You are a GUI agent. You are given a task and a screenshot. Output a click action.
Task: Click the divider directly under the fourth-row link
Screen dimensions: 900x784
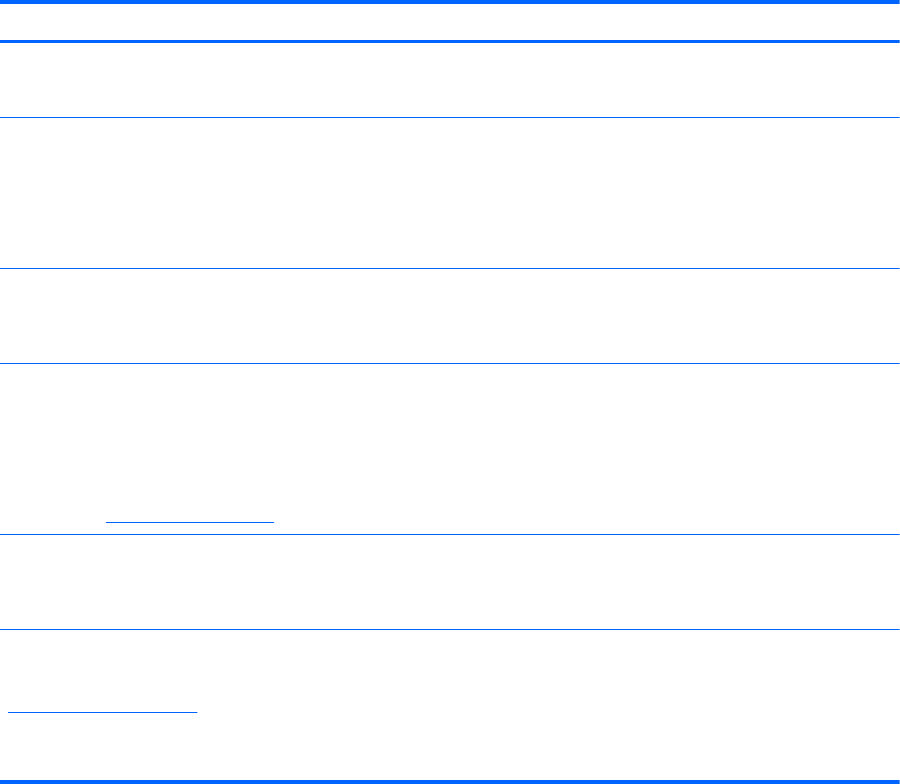[x=189, y=534]
